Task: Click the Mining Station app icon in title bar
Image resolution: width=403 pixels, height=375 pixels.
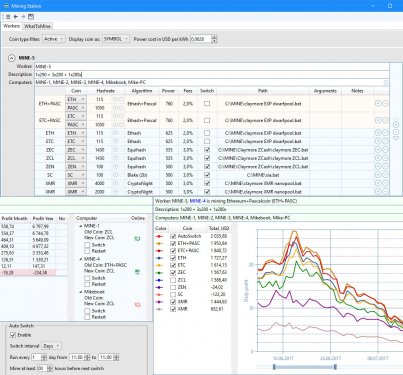Action: pos(6,6)
